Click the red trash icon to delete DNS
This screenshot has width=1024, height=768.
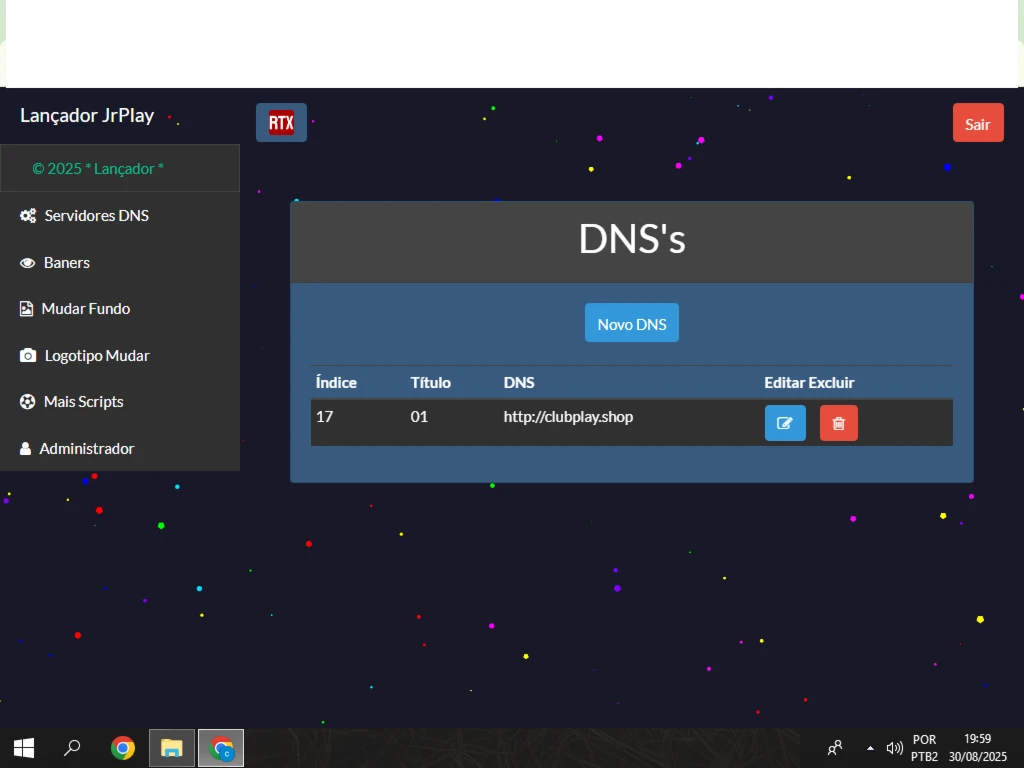[839, 423]
